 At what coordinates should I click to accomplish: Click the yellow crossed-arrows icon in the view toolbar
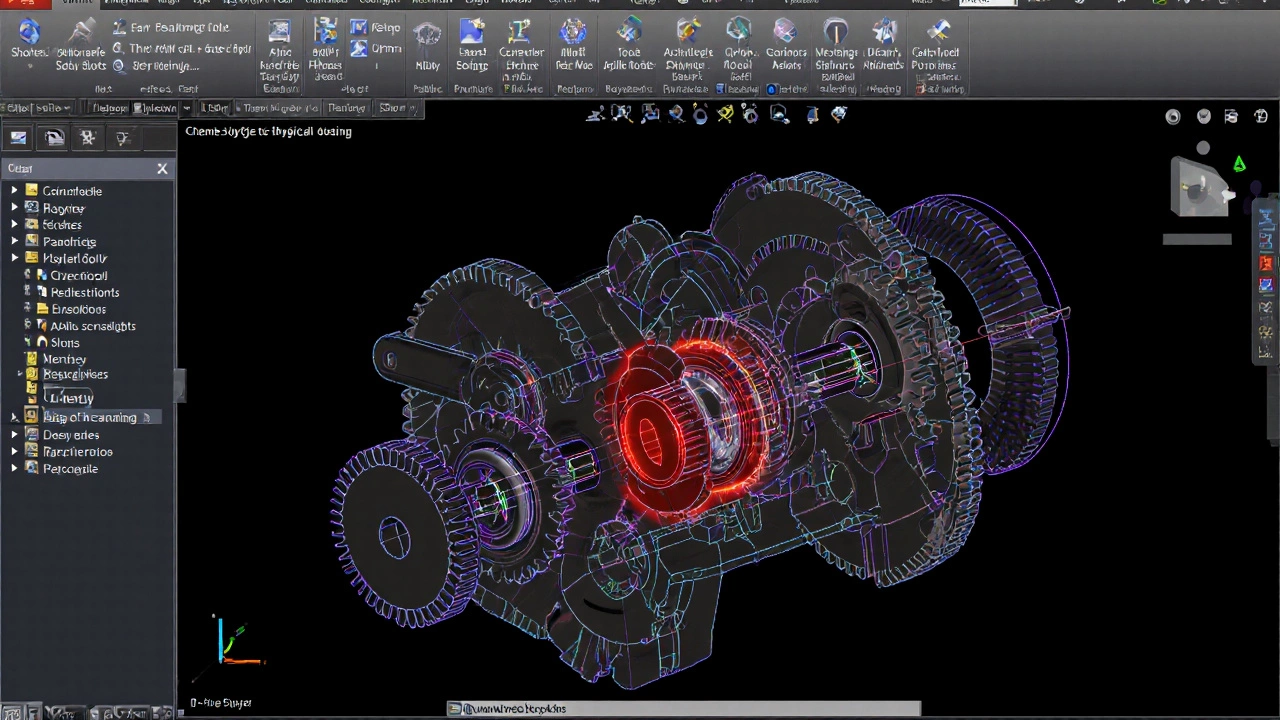(x=725, y=115)
